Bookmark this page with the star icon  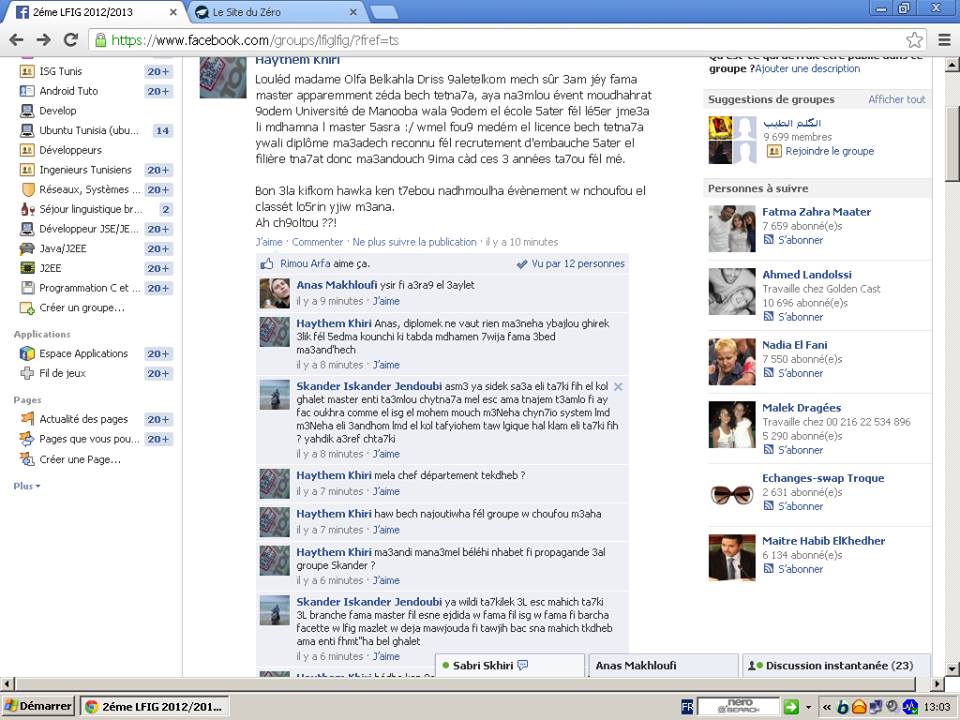click(x=914, y=40)
